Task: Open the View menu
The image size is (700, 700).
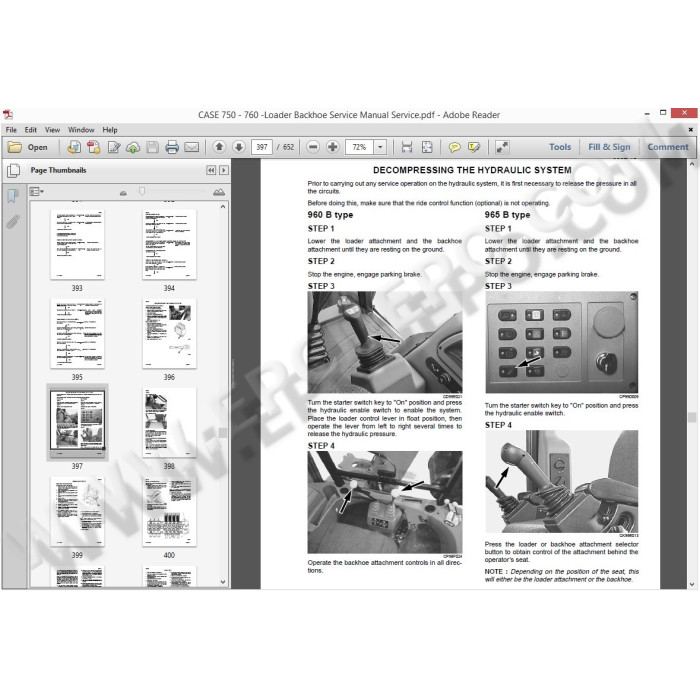Action: coord(52,130)
